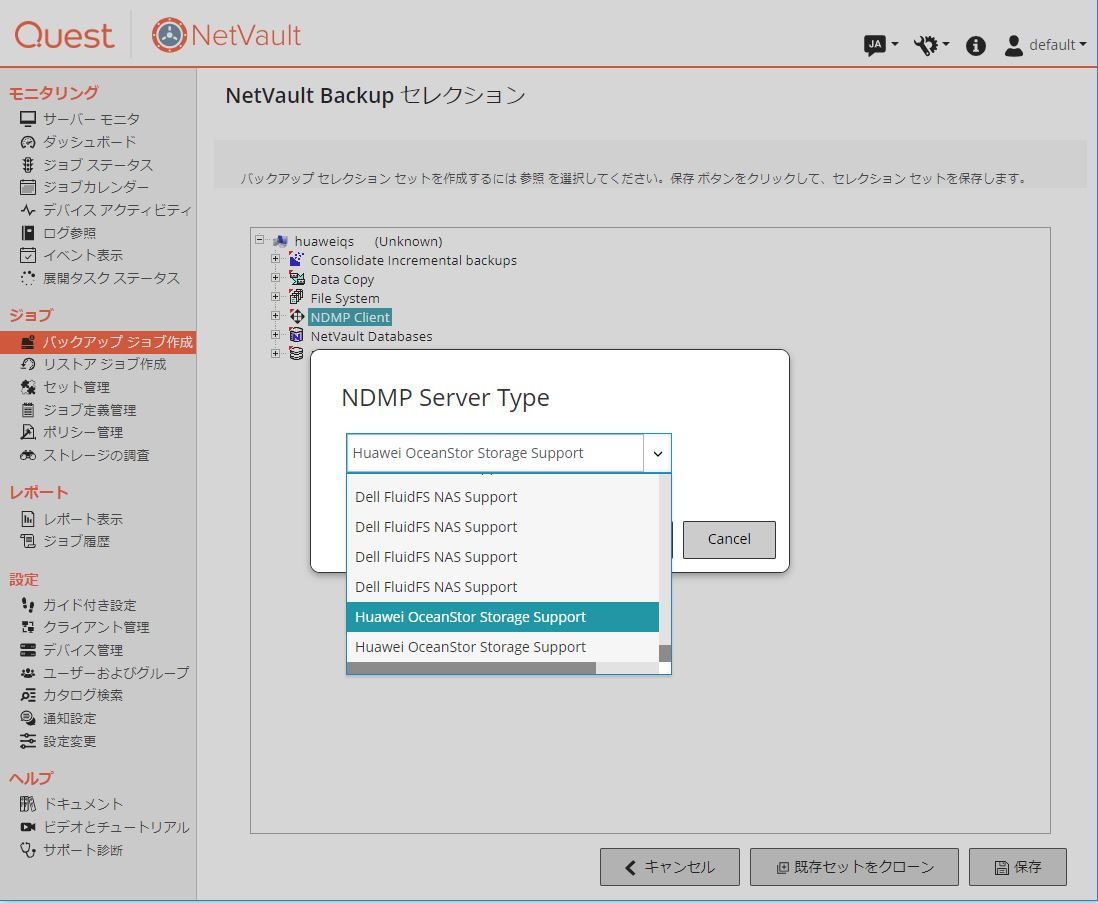
Task: Select バックアップ ジョブ作成 menu item
Action: [98, 342]
